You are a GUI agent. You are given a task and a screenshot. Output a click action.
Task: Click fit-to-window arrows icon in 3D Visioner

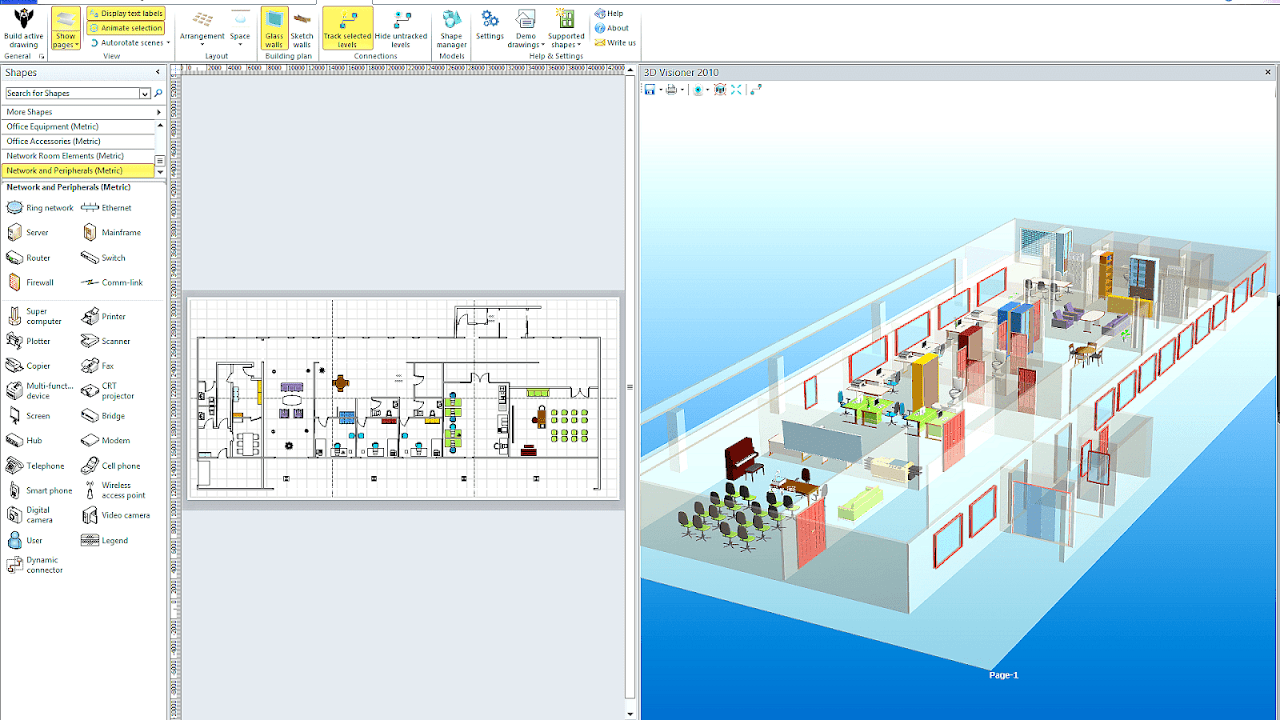point(736,90)
